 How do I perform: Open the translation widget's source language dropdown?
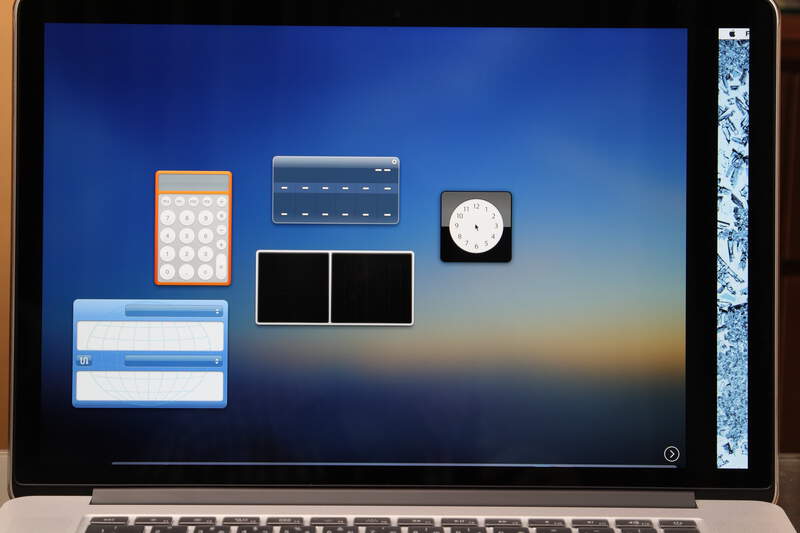click(x=173, y=311)
